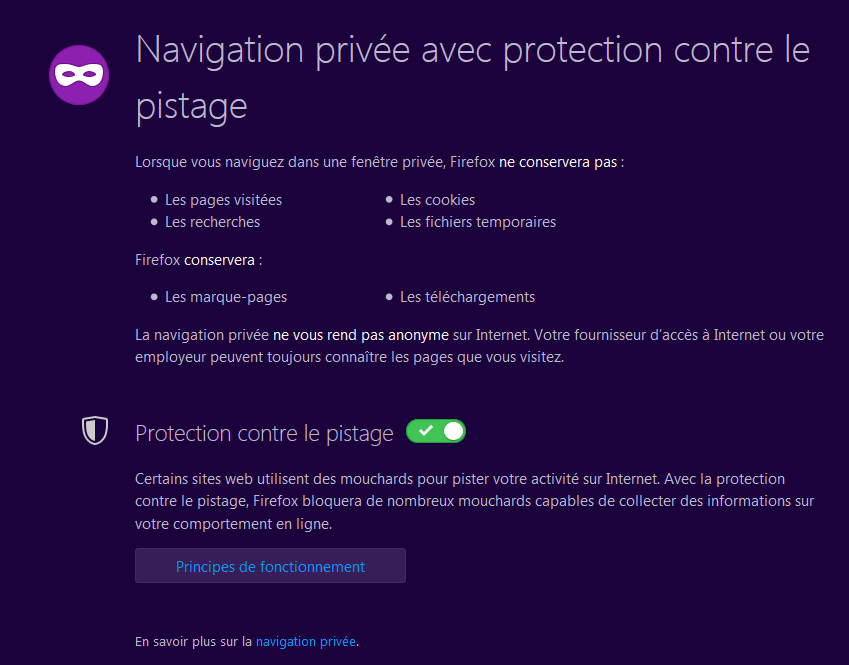Click the Protection contre le pistage title
The image size is (849, 665).
tap(264, 433)
